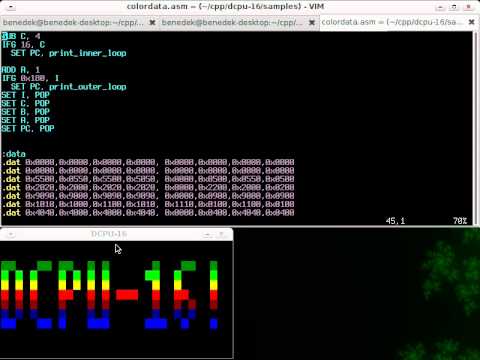
Task: Click the cursor position '45,1' in status line
Action: 395,221
